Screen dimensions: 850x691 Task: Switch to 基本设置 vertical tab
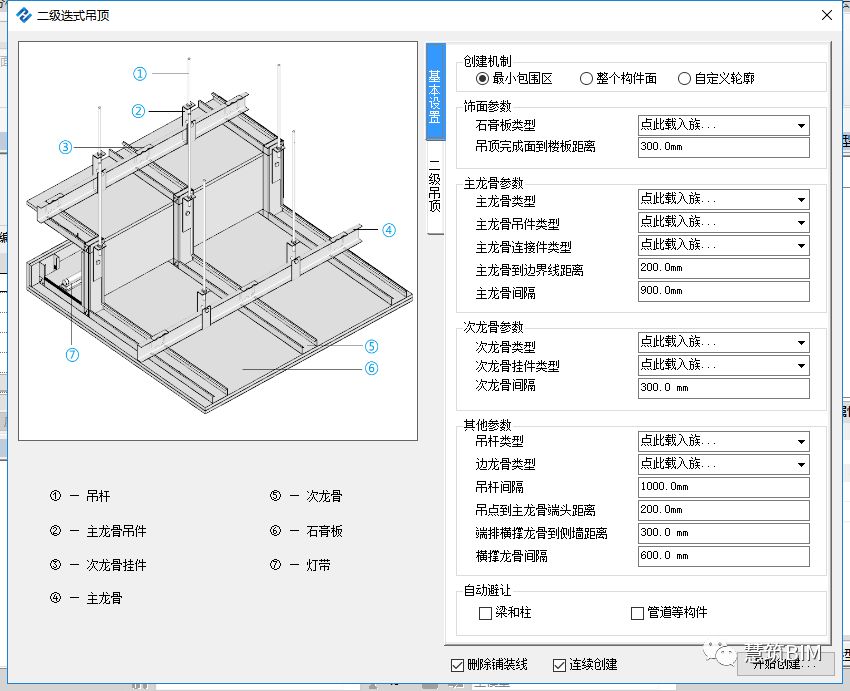coord(435,92)
